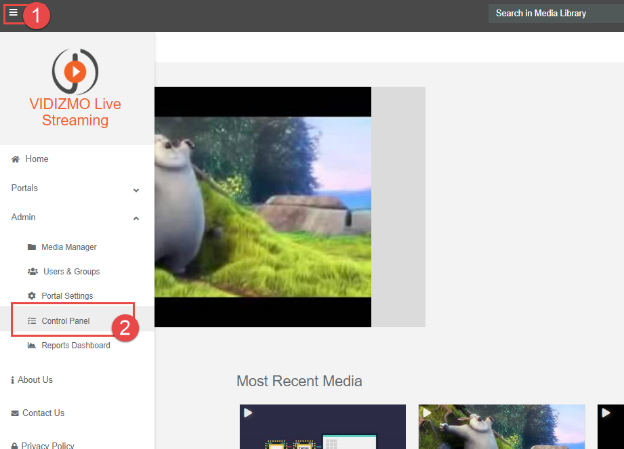
Task: Click the Search in Media Library field
Action: pos(555,13)
